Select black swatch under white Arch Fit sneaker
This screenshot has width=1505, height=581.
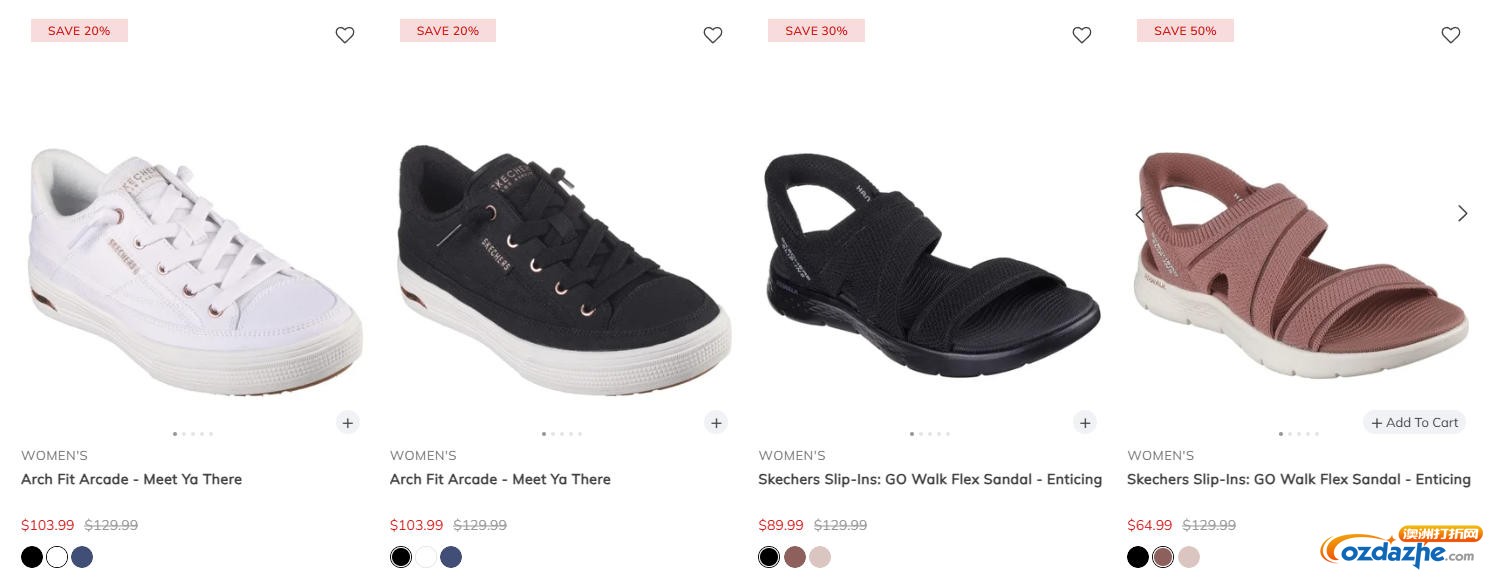32,557
